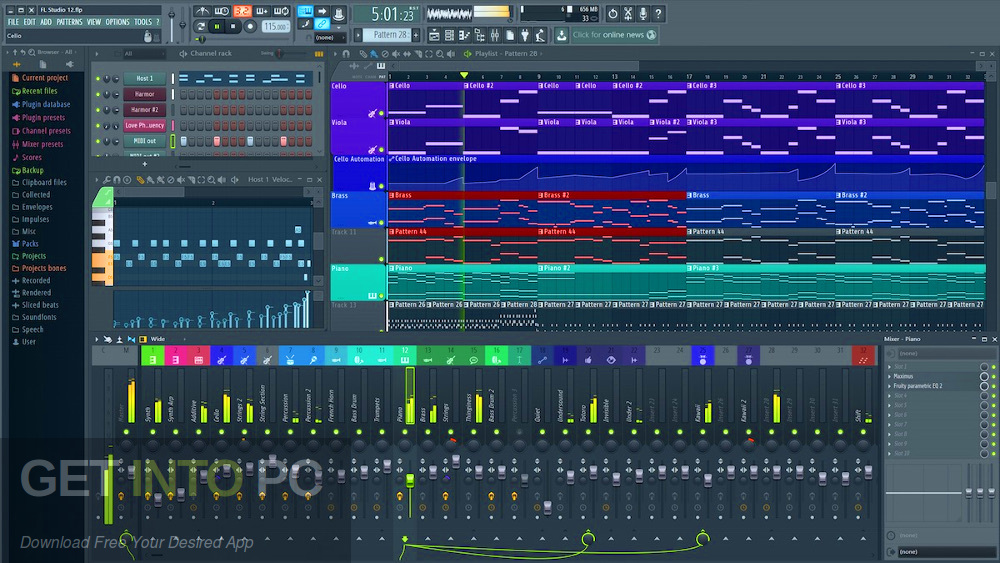The height and width of the screenshot is (563, 1000).
Task: Click the audio editor scissors icon
Action: click(x=628, y=13)
